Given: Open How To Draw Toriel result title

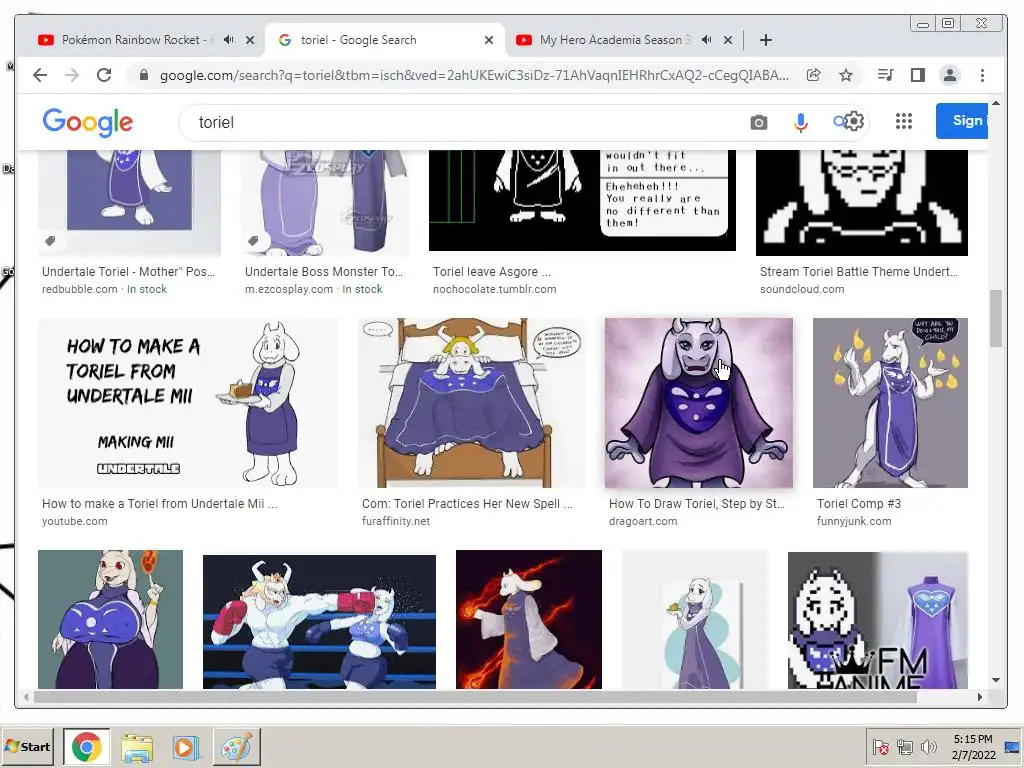Looking at the screenshot, I should 697,504.
